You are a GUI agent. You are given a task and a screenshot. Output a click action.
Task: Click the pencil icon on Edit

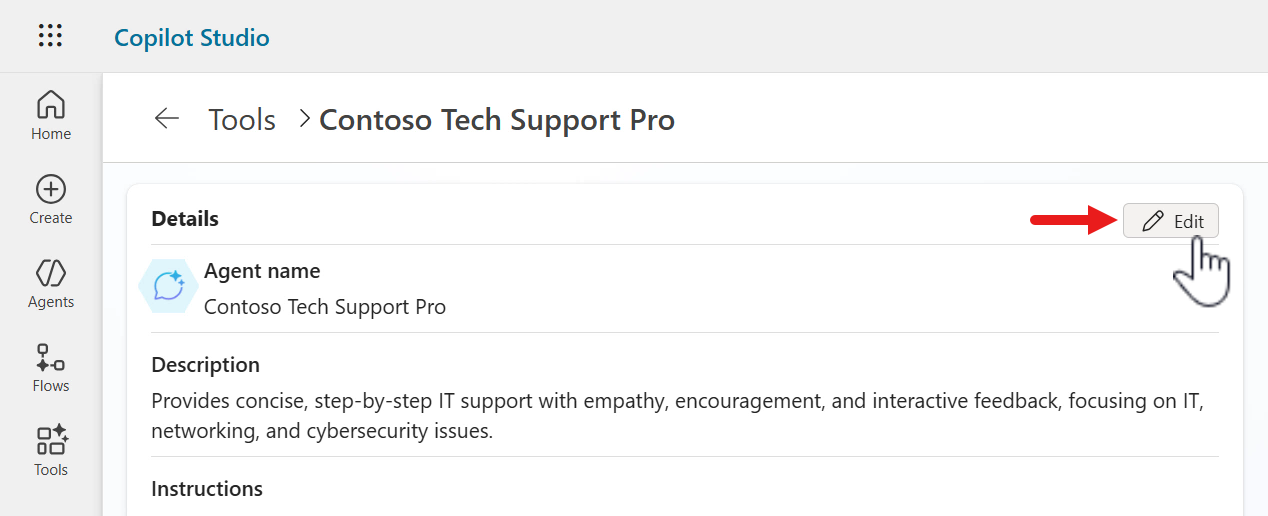click(x=1152, y=221)
